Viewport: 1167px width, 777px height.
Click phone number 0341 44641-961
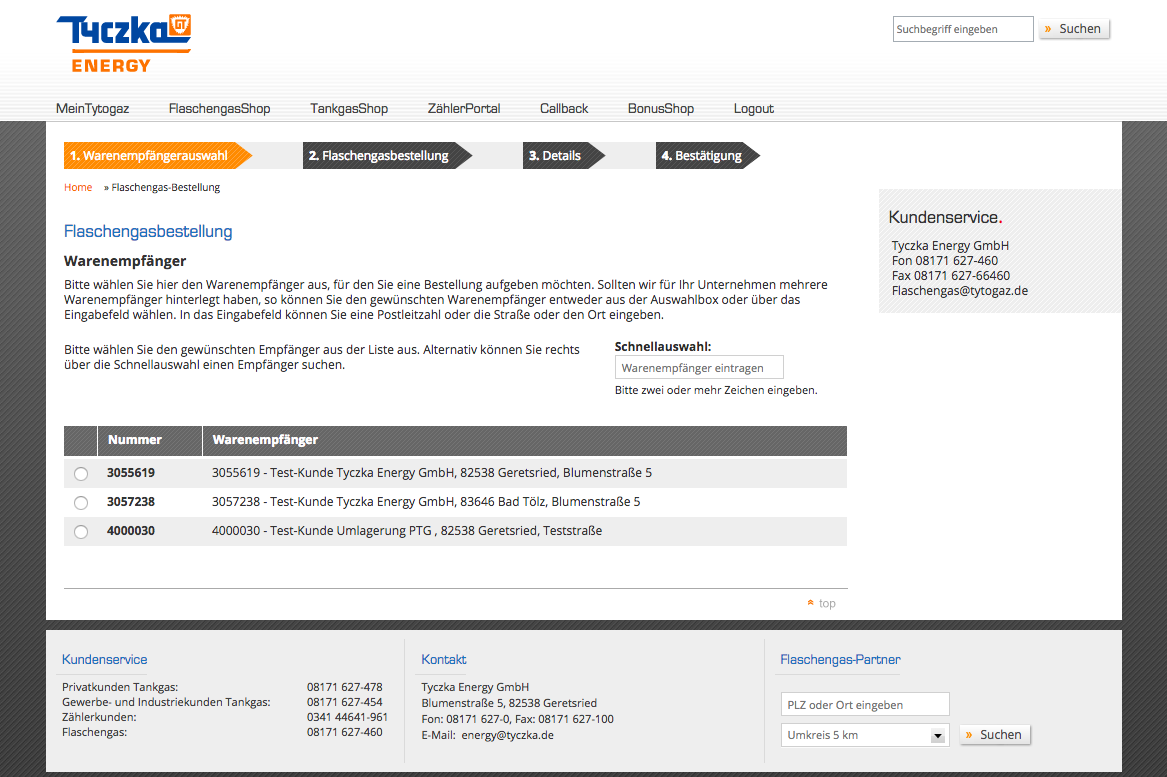pos(348,717)
